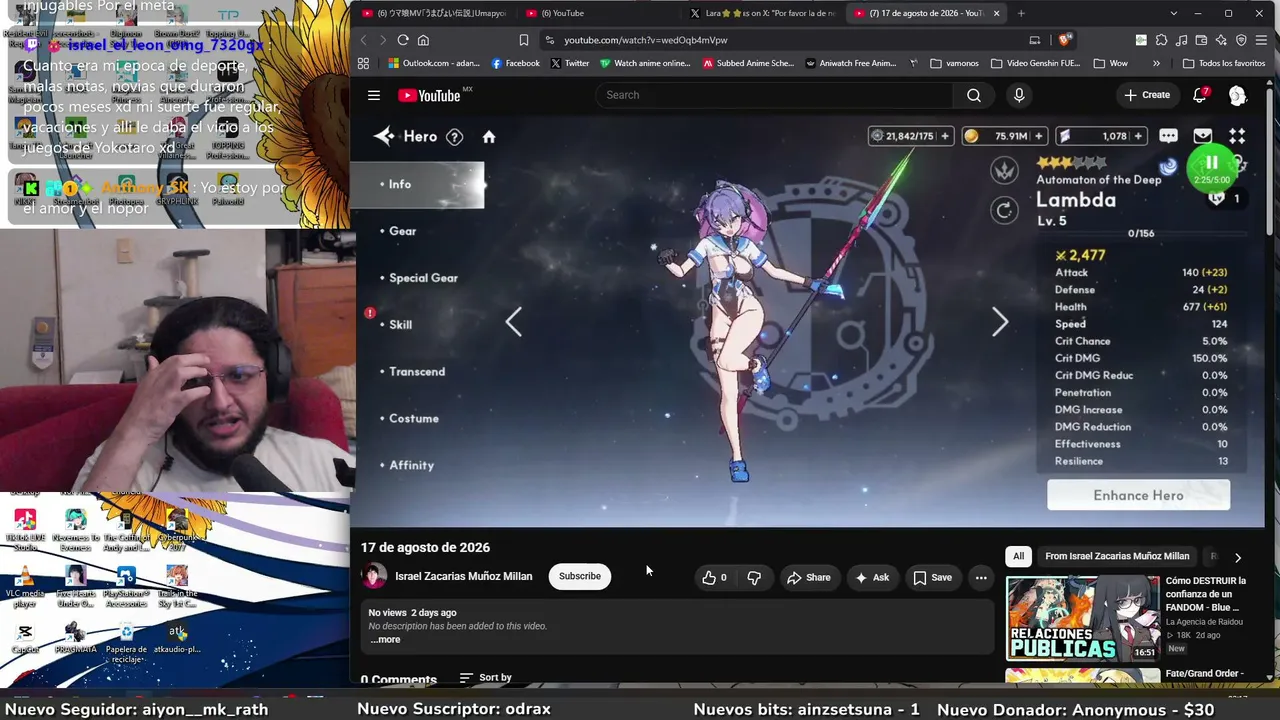Image resolution: width=1280 pixels, height=720 pixels.
Task: Show next hero with right arrow
Action: pyautogui.click(x=1000, y=322)
